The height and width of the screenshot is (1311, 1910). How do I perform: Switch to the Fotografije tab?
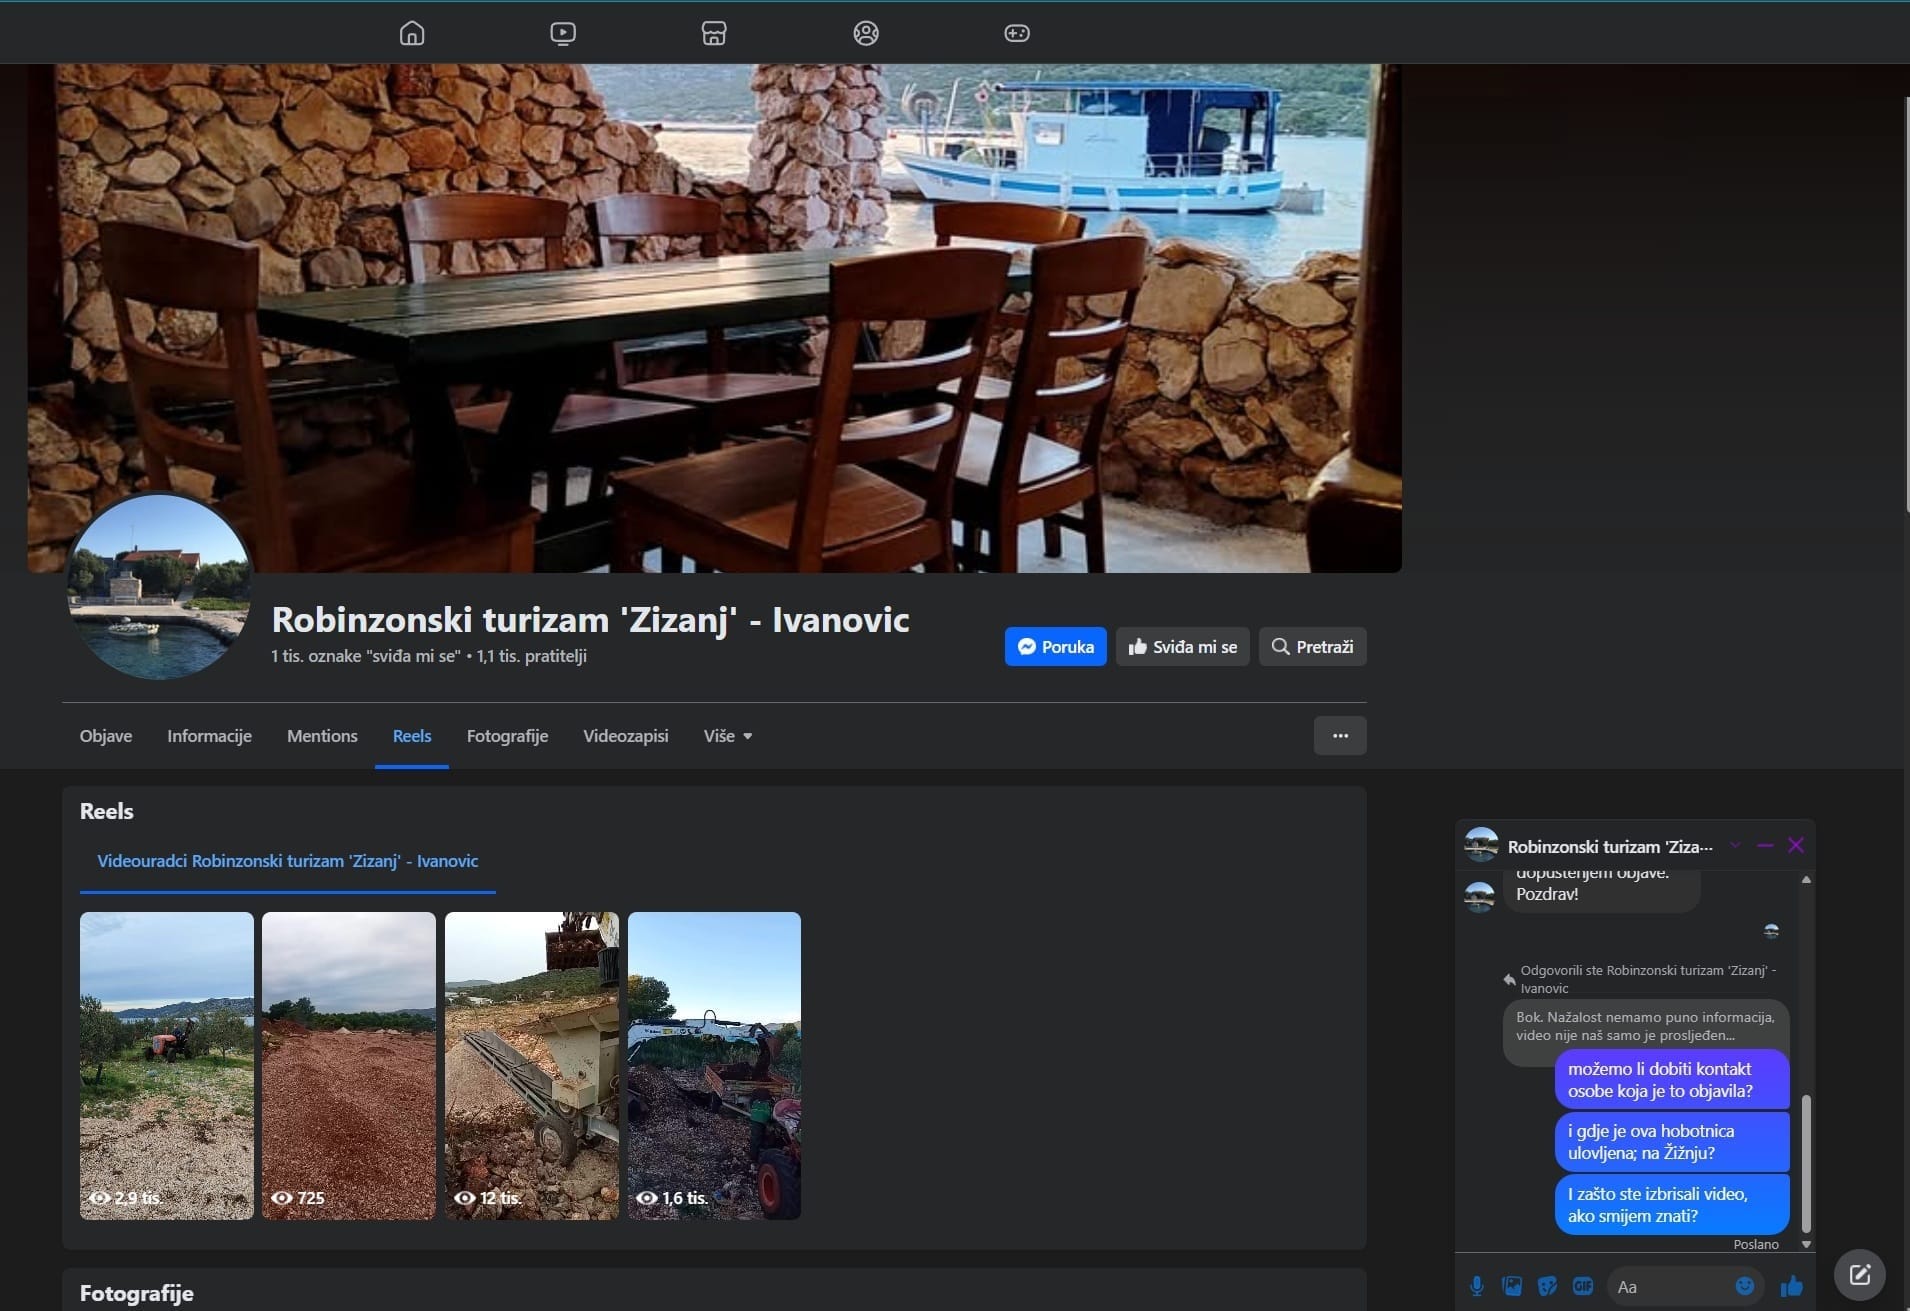pos(507,736)
